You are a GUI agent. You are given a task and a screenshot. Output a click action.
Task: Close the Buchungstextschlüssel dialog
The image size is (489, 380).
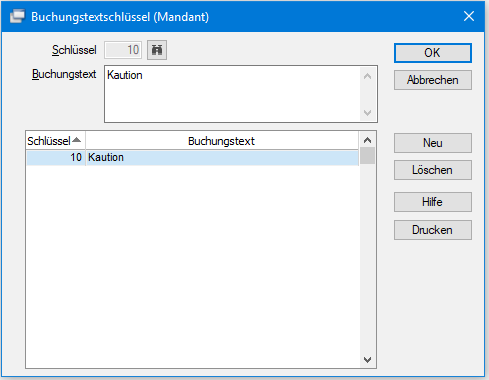tap(469, 16)
